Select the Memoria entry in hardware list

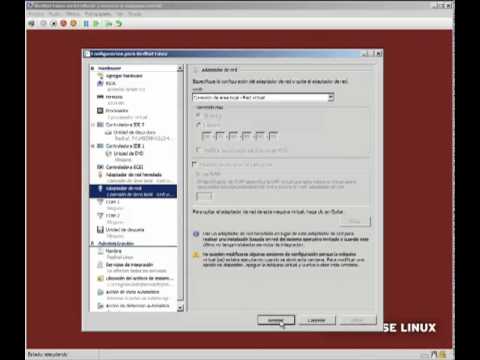tap(114, 97)
